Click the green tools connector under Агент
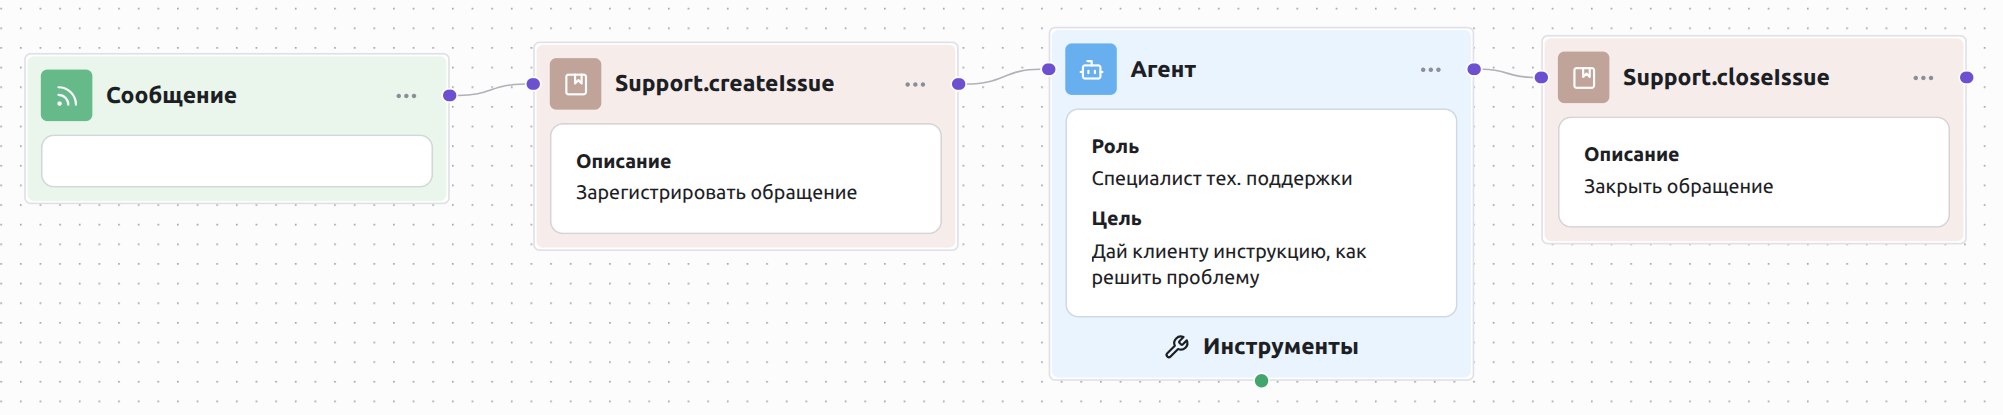 tap(1262, 381)
